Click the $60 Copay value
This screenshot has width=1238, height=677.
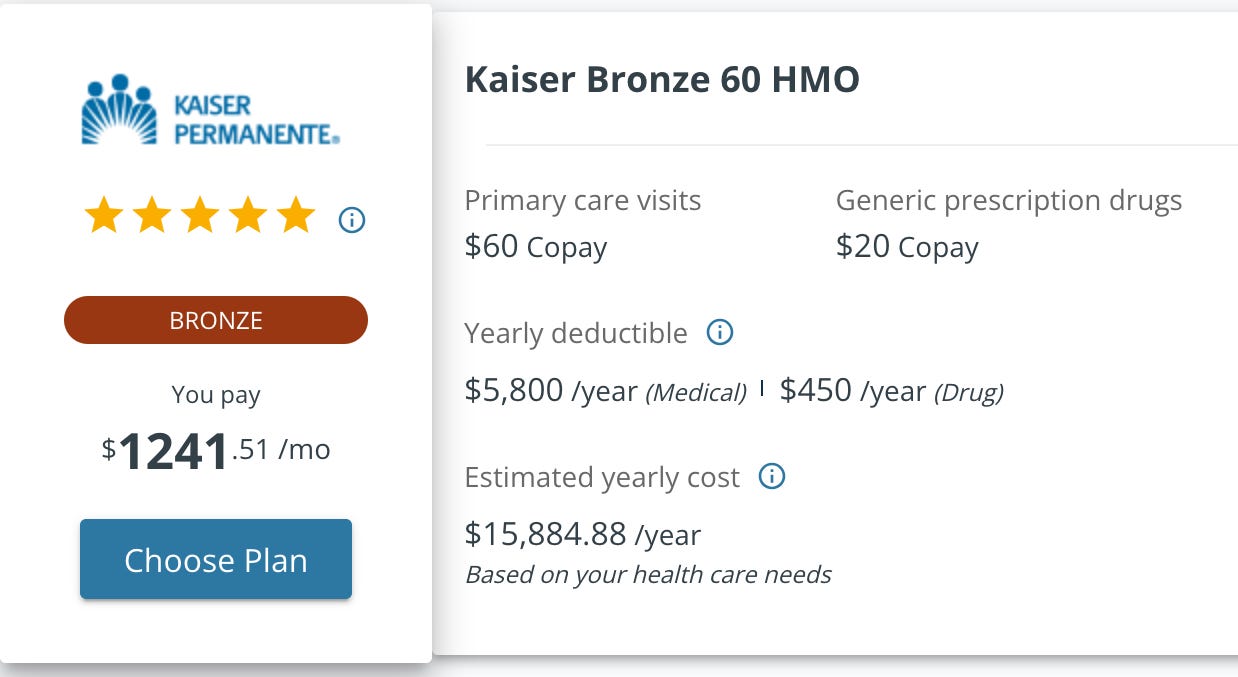pos(536,247)
